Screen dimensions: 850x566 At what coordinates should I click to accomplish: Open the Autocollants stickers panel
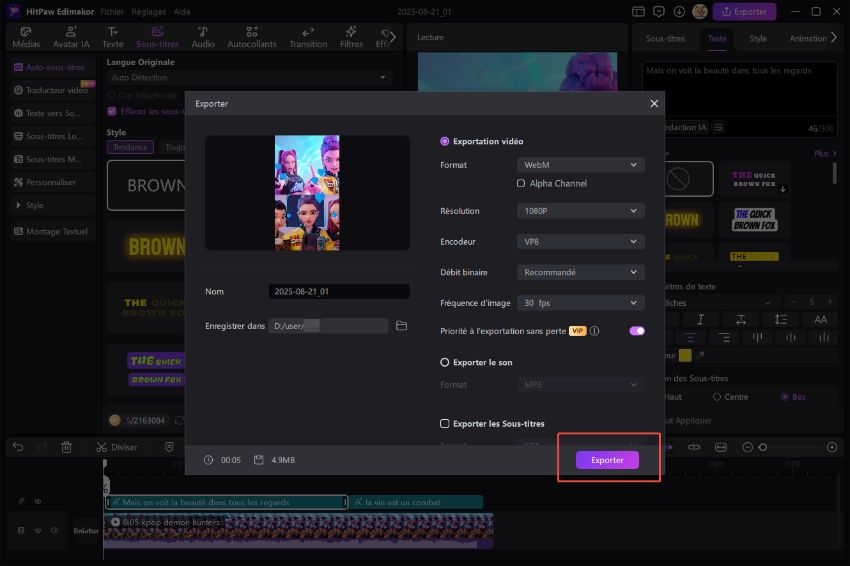point(252,38)
